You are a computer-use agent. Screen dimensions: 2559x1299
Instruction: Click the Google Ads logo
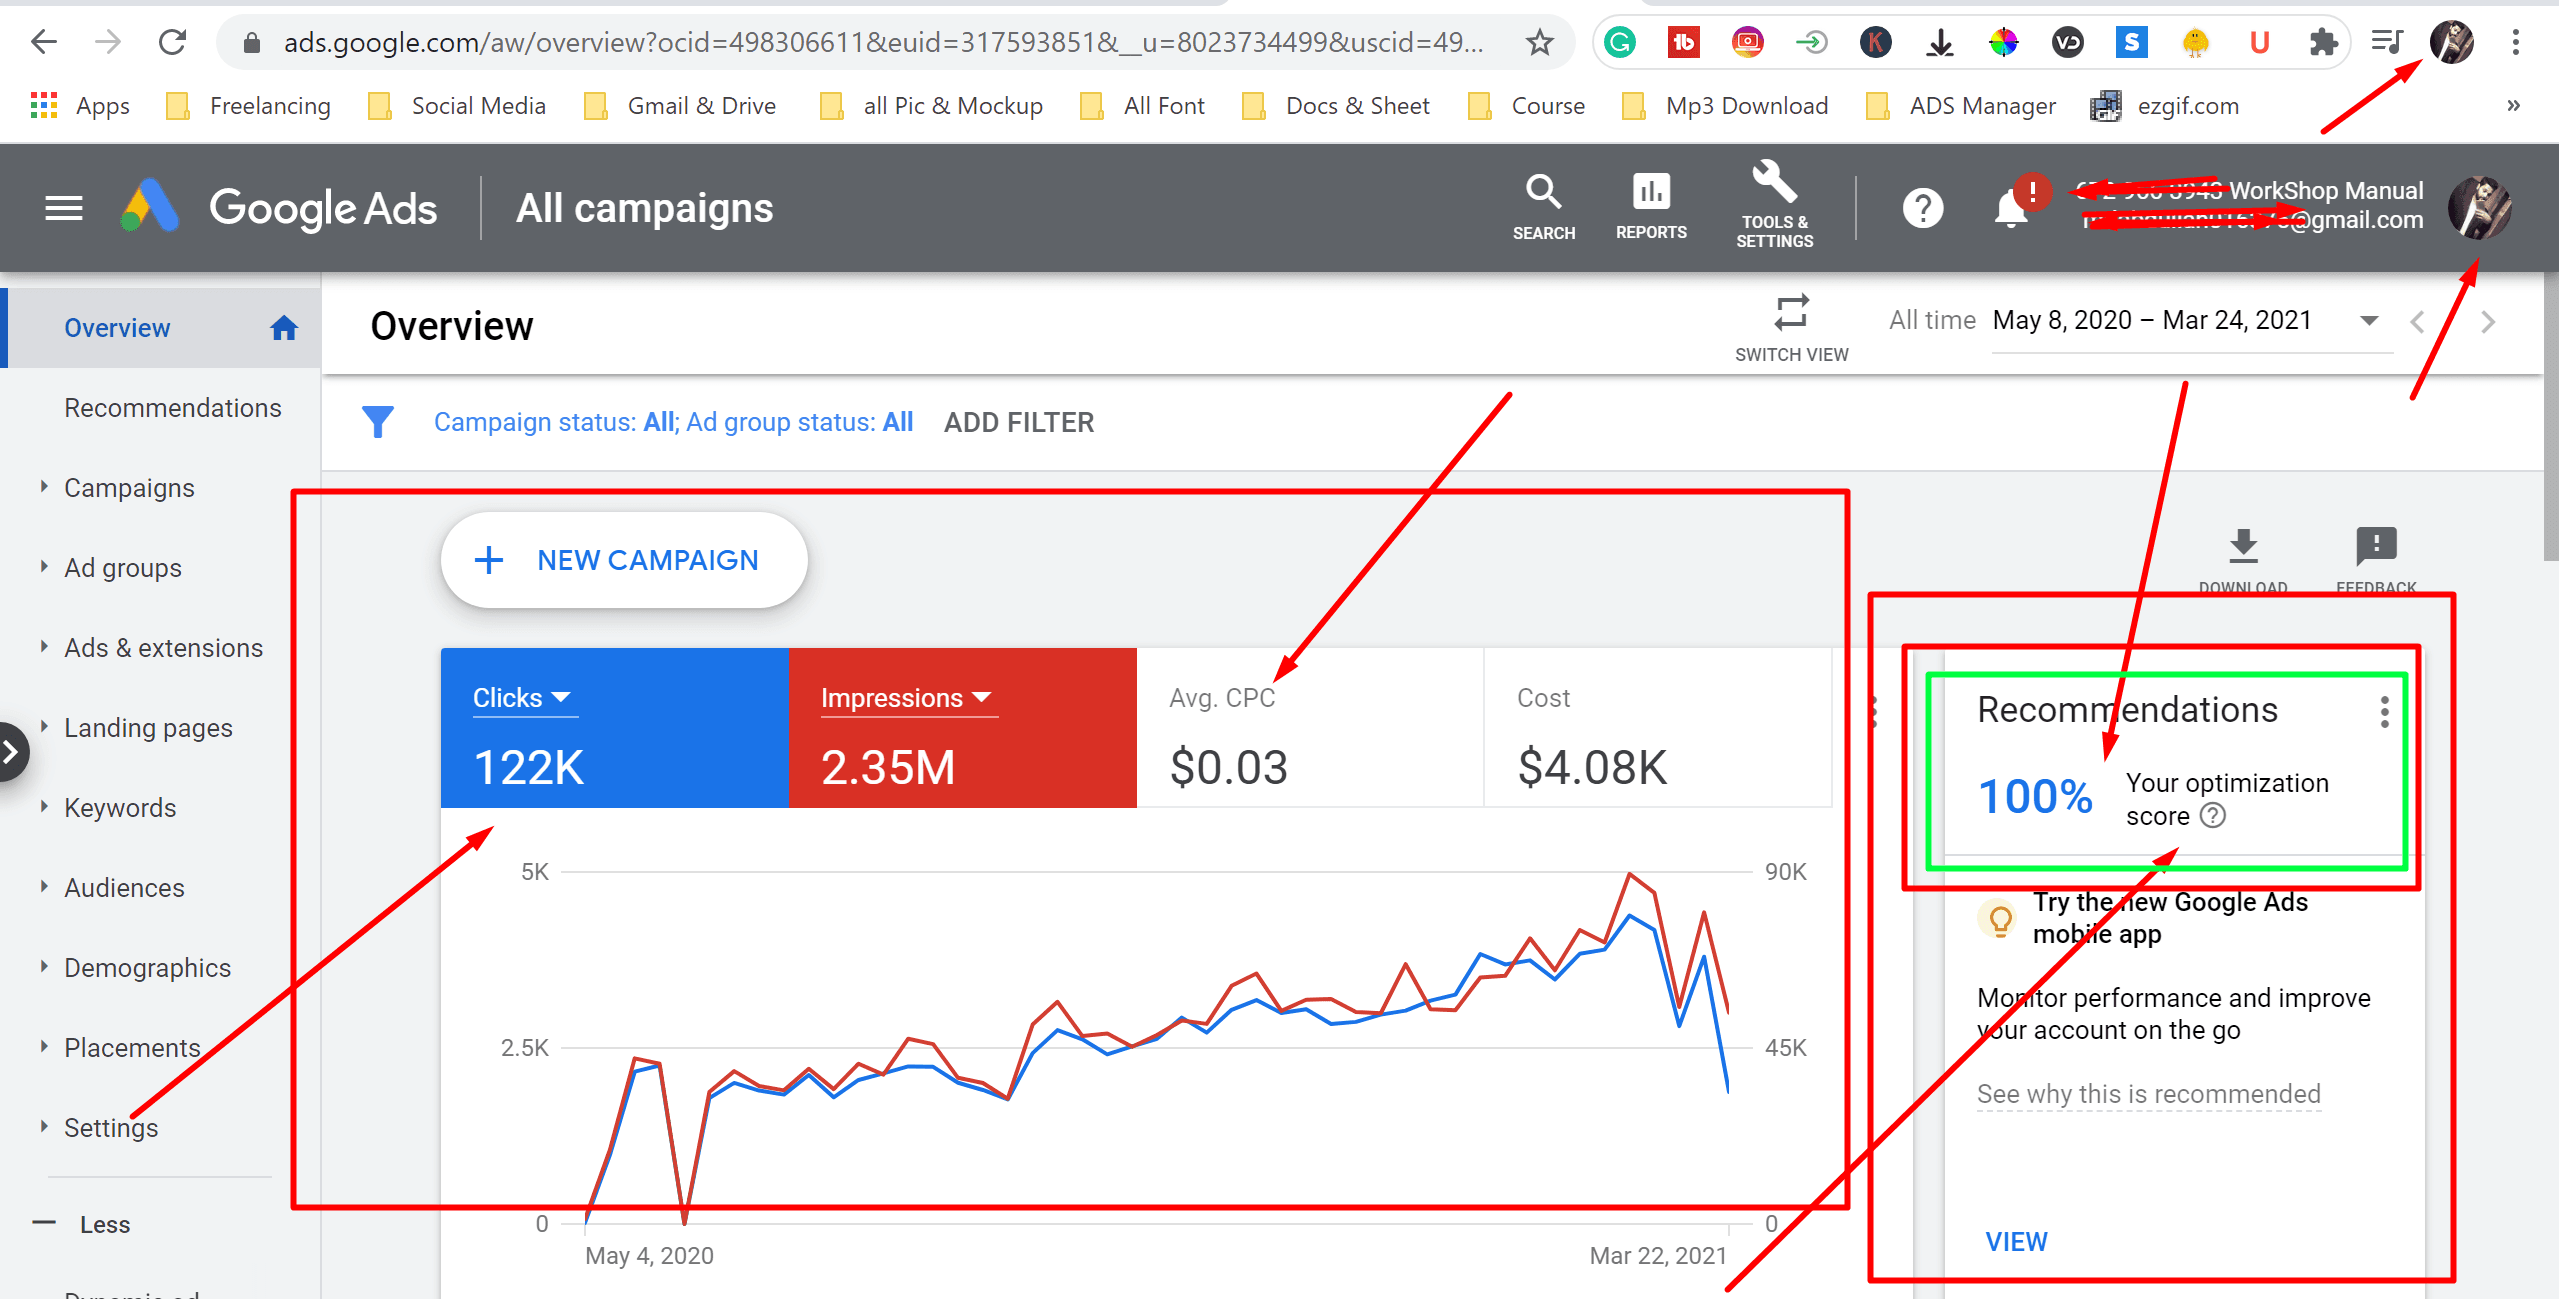279,208
